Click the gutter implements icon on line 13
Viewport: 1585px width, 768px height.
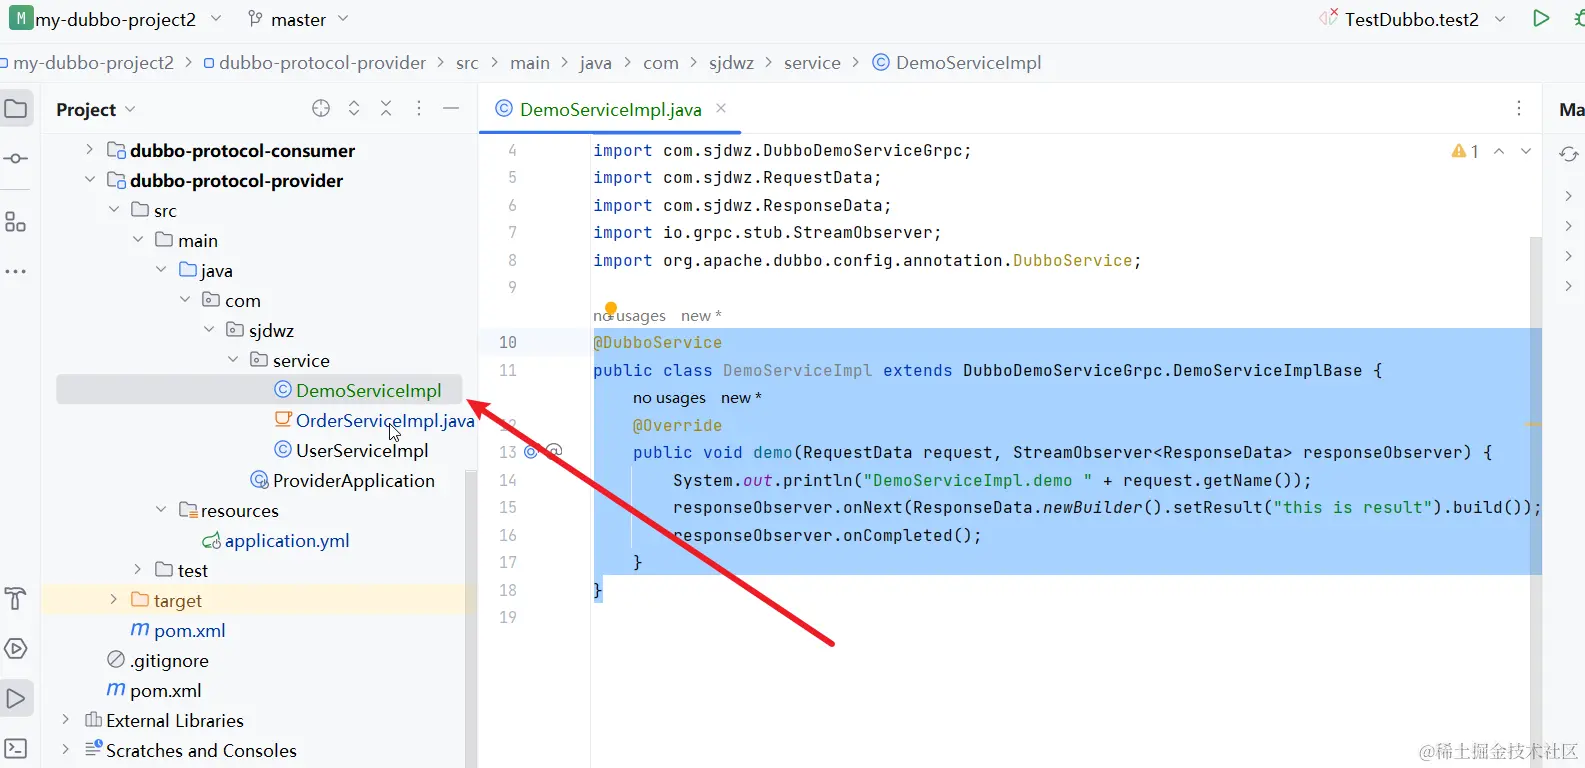coord(531,452)
